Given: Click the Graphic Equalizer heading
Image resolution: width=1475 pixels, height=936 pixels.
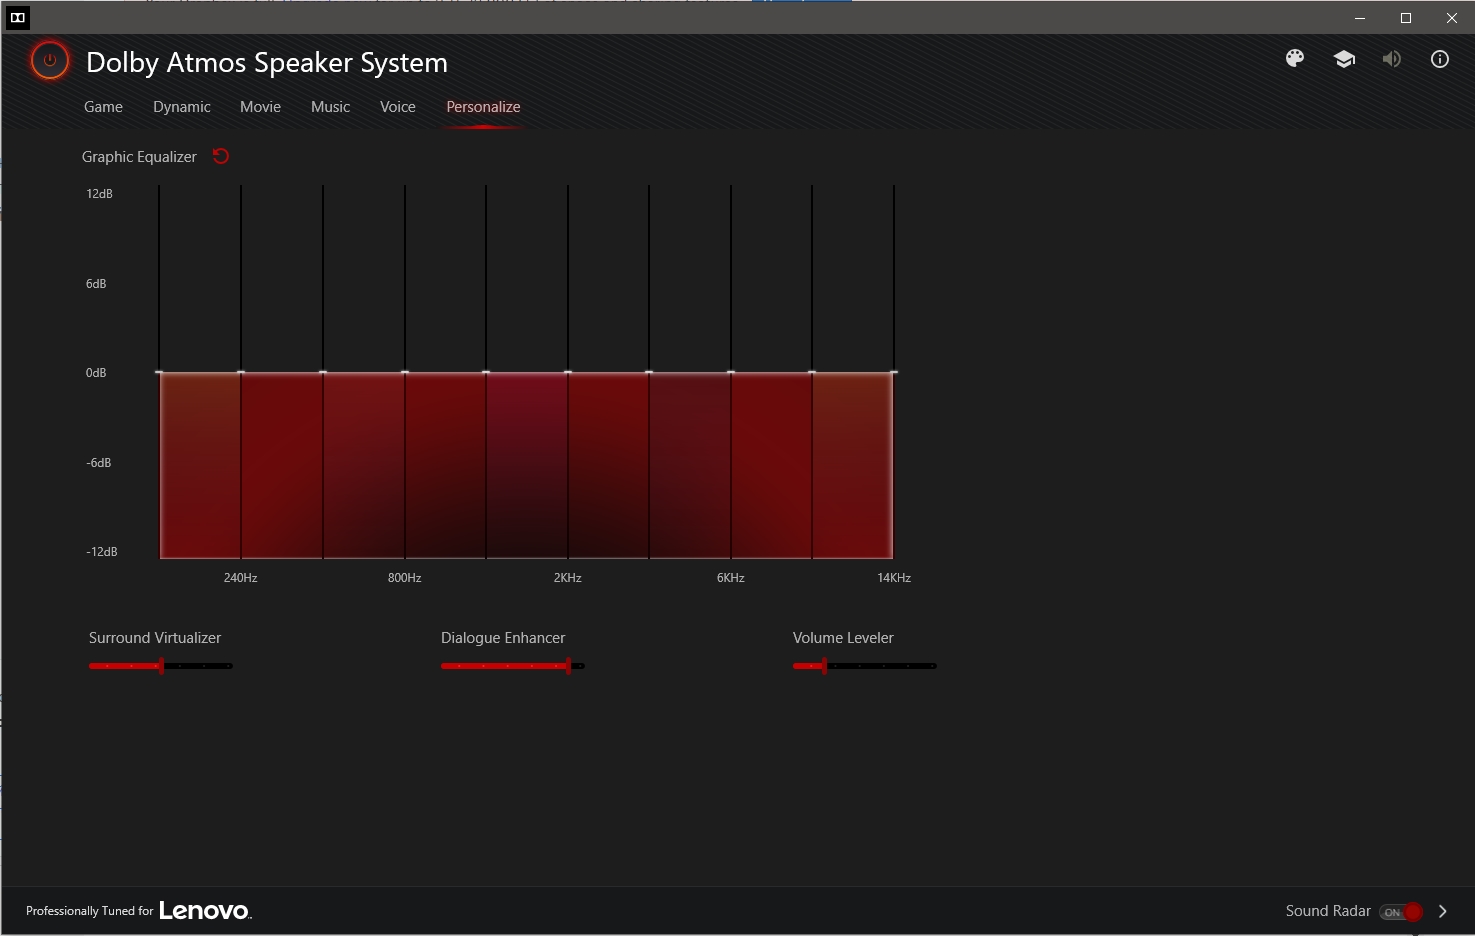Looking at the screenshot, I should 139,157.
